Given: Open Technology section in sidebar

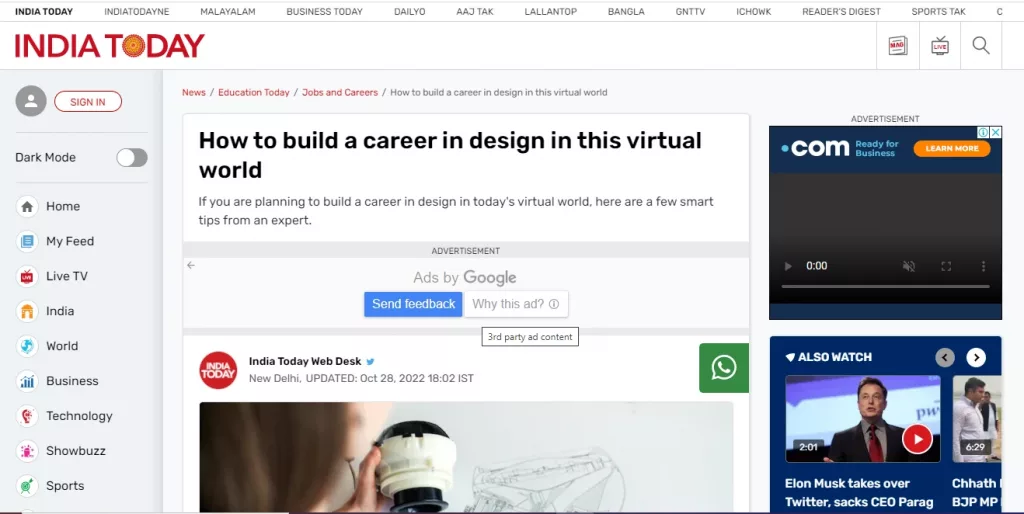Looking at the screenshot, I should pos(79,416).
